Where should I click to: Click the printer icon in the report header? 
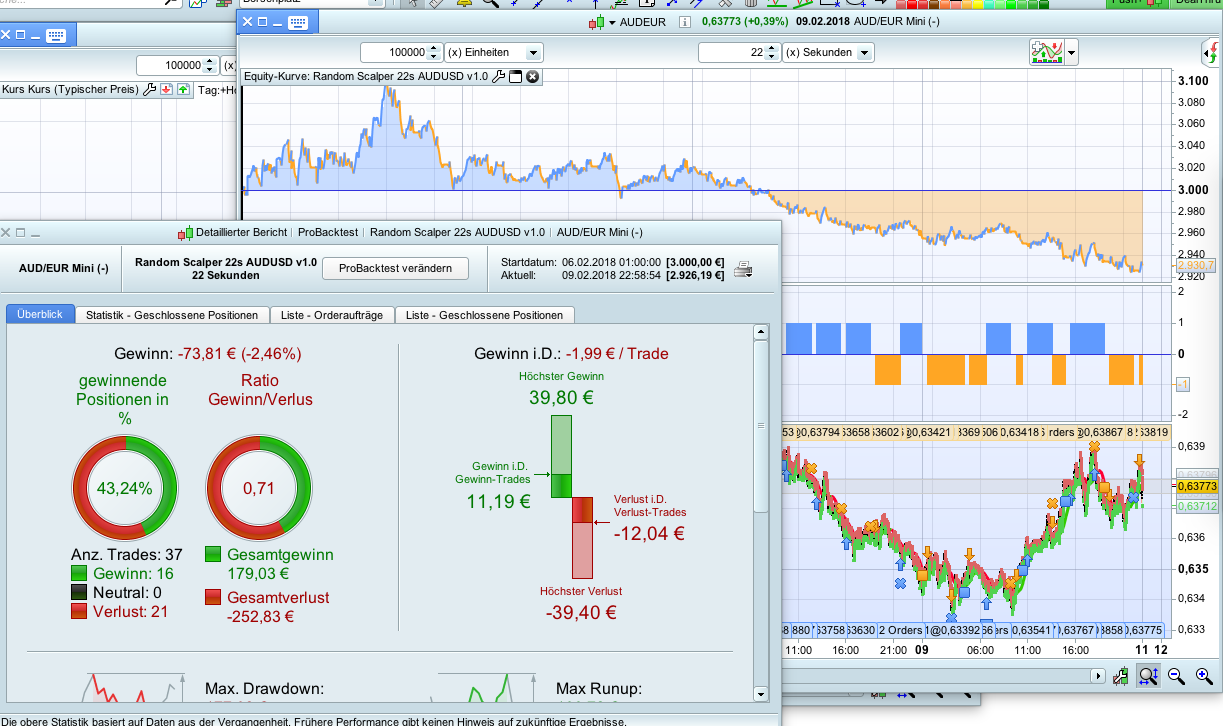click(743, 268)
